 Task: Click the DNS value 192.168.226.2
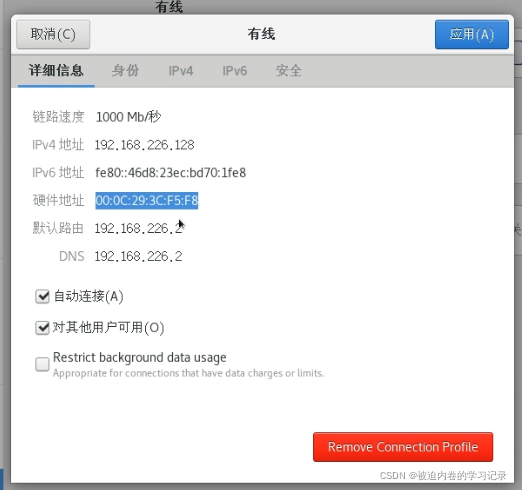(x=139, y=256)
